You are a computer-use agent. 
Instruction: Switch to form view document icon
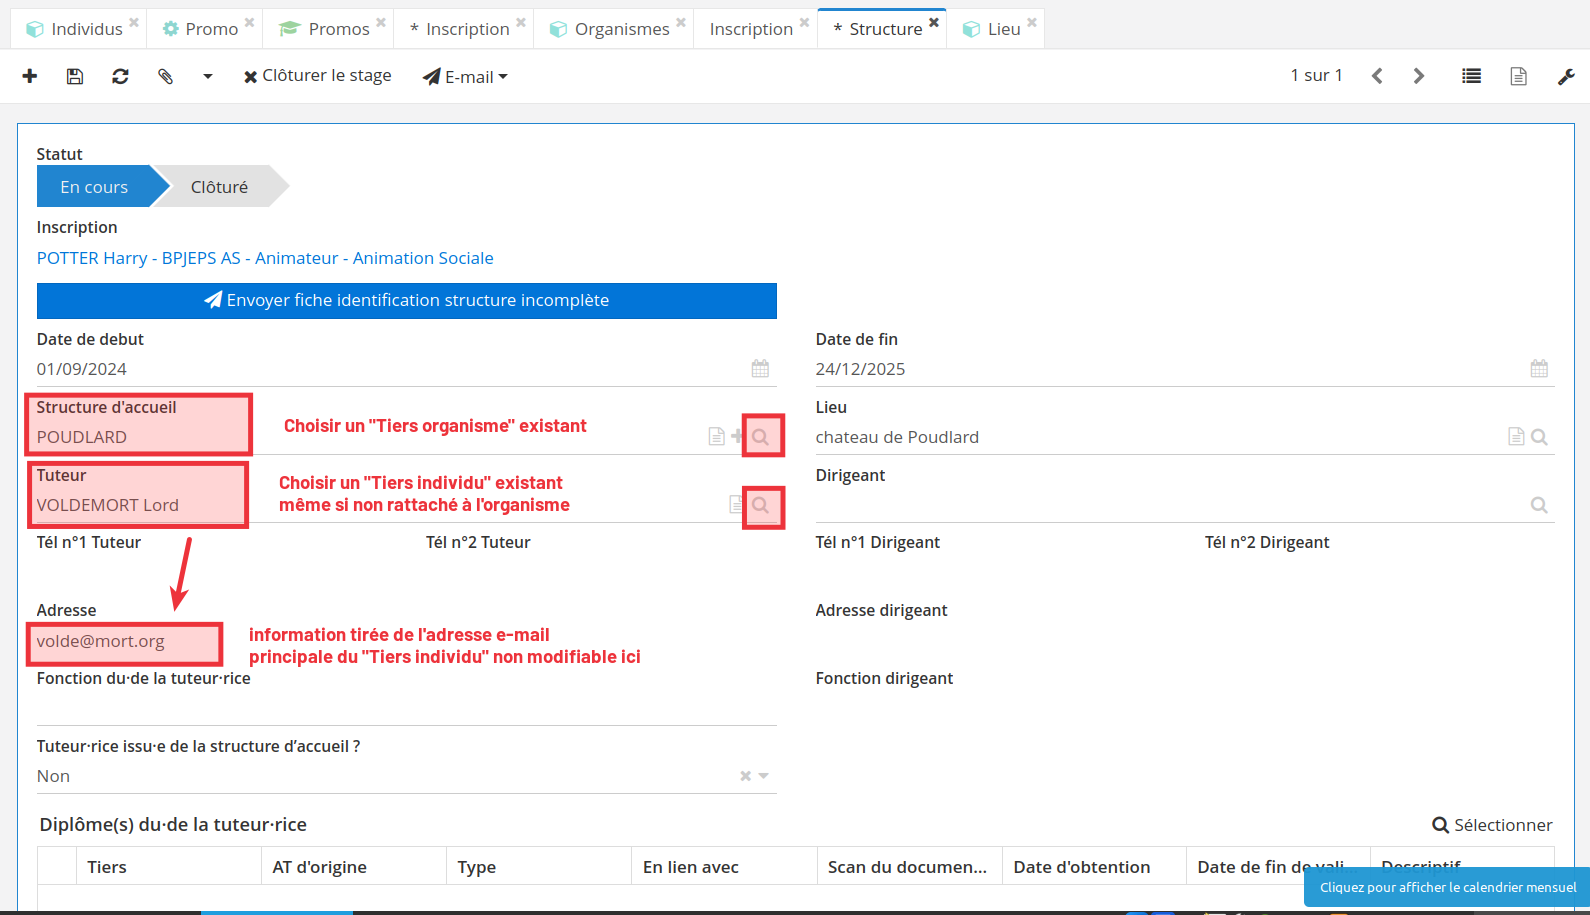[1518, 76]
